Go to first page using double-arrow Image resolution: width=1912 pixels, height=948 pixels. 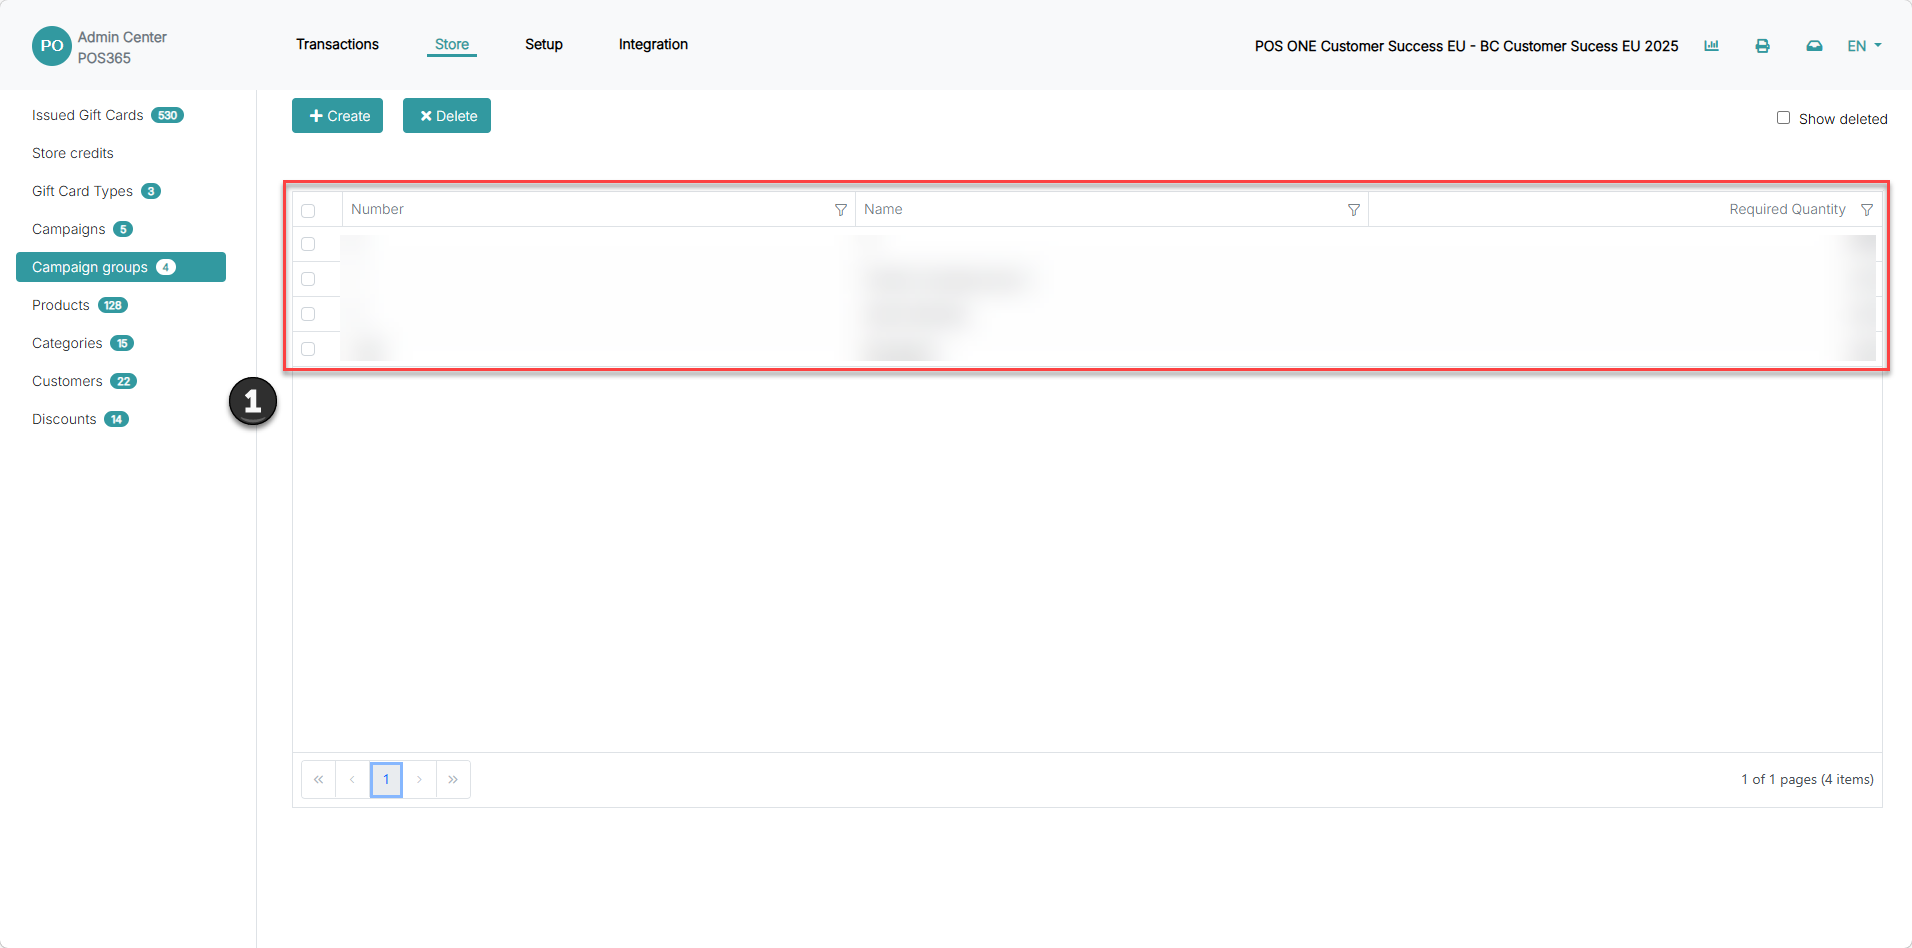(x=318, y=780)
